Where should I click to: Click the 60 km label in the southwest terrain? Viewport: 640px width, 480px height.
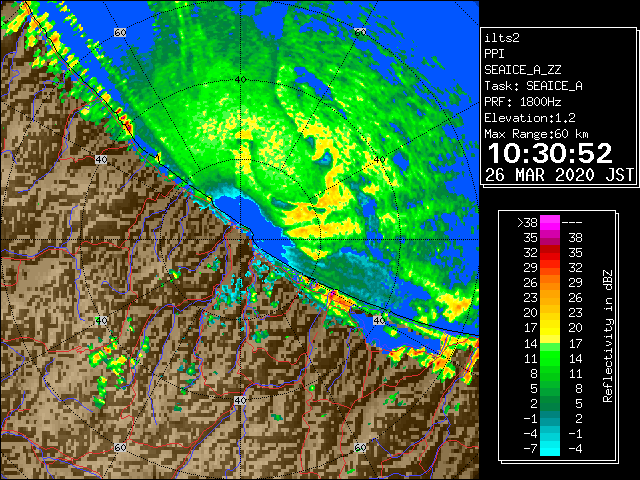[120, 447]
